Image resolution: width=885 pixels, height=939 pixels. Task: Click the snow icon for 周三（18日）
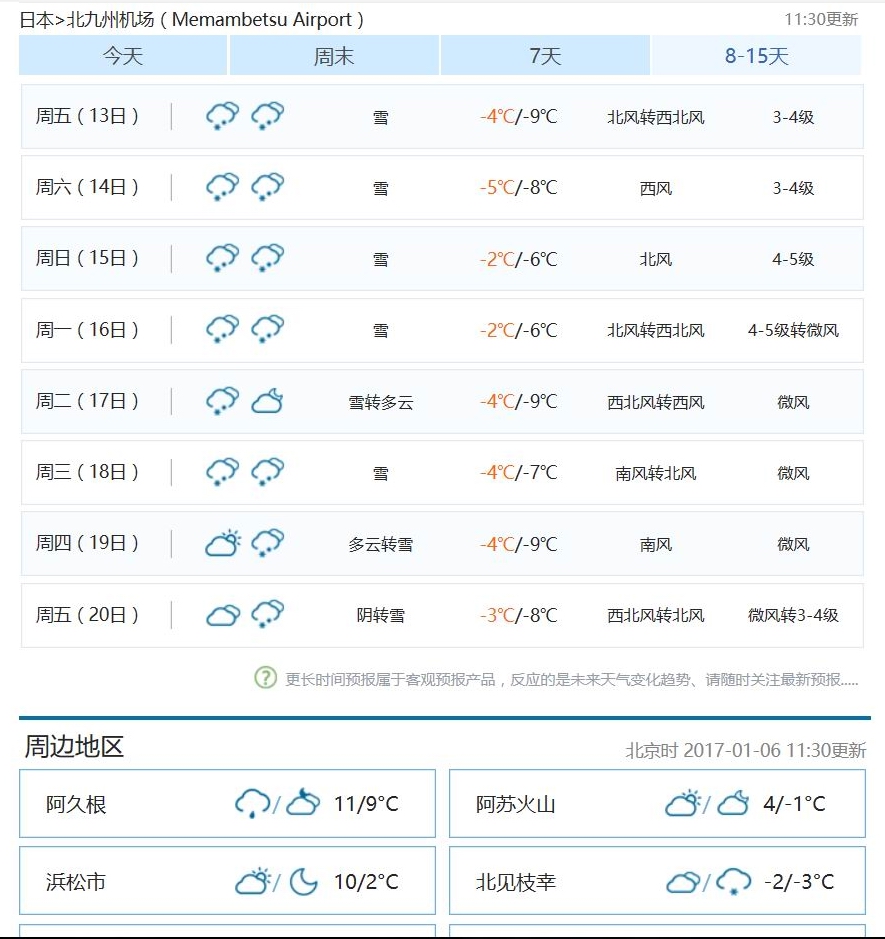click(x=220, y=471)
